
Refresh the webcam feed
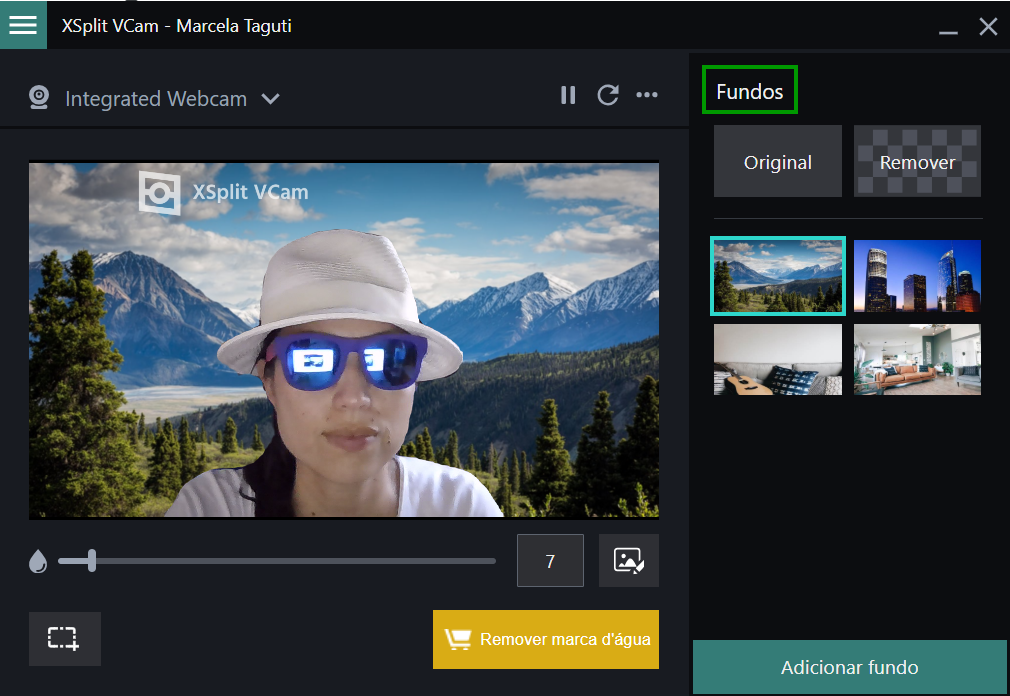pyautogui.click(x=607, y=95)
